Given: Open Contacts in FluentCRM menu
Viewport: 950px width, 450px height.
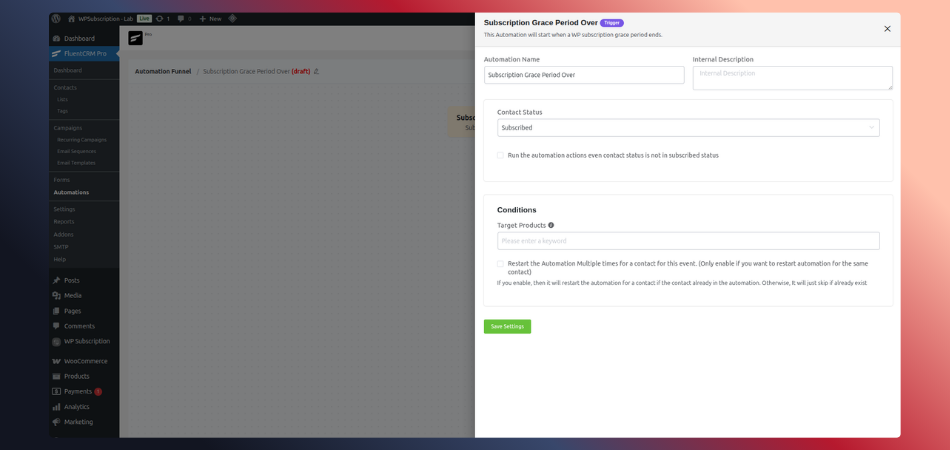Looking at the screenshot, I should point(65,88).
